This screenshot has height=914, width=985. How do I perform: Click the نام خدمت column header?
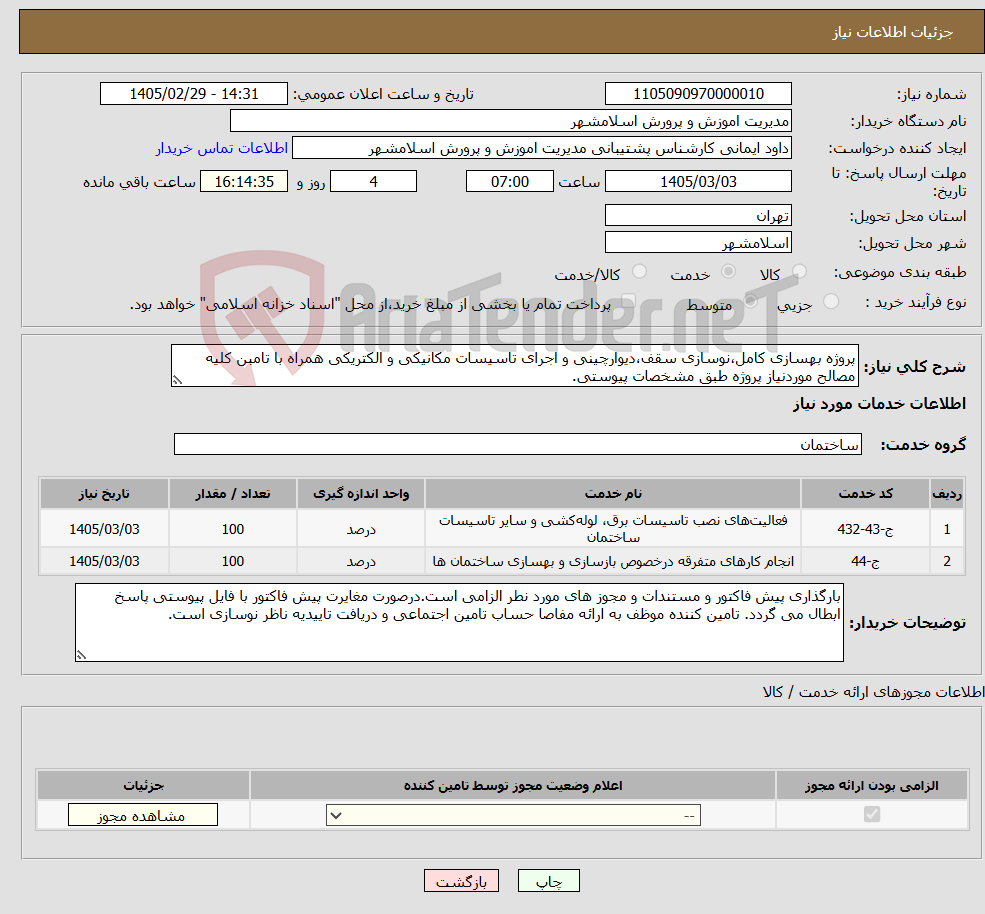click(612, 493)
